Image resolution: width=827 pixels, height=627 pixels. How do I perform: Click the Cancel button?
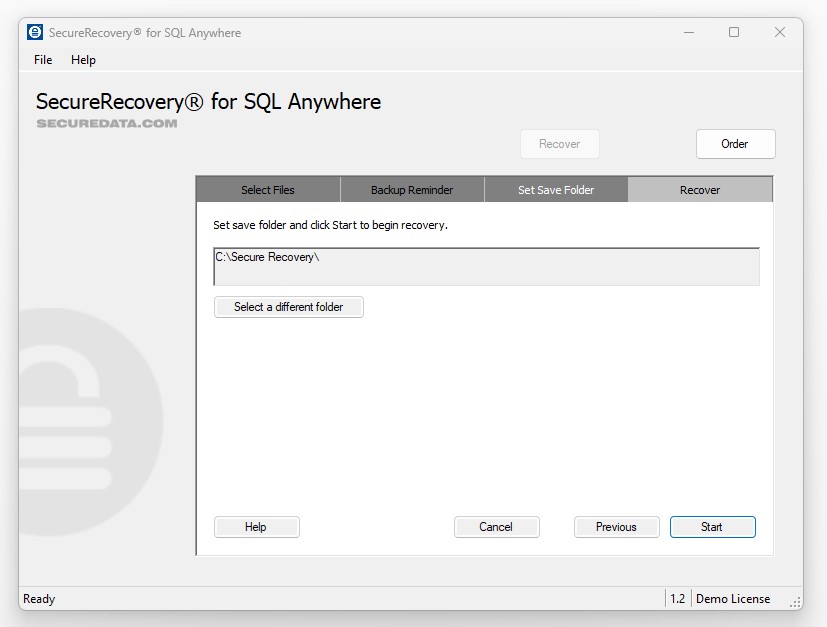click(497, 527)
